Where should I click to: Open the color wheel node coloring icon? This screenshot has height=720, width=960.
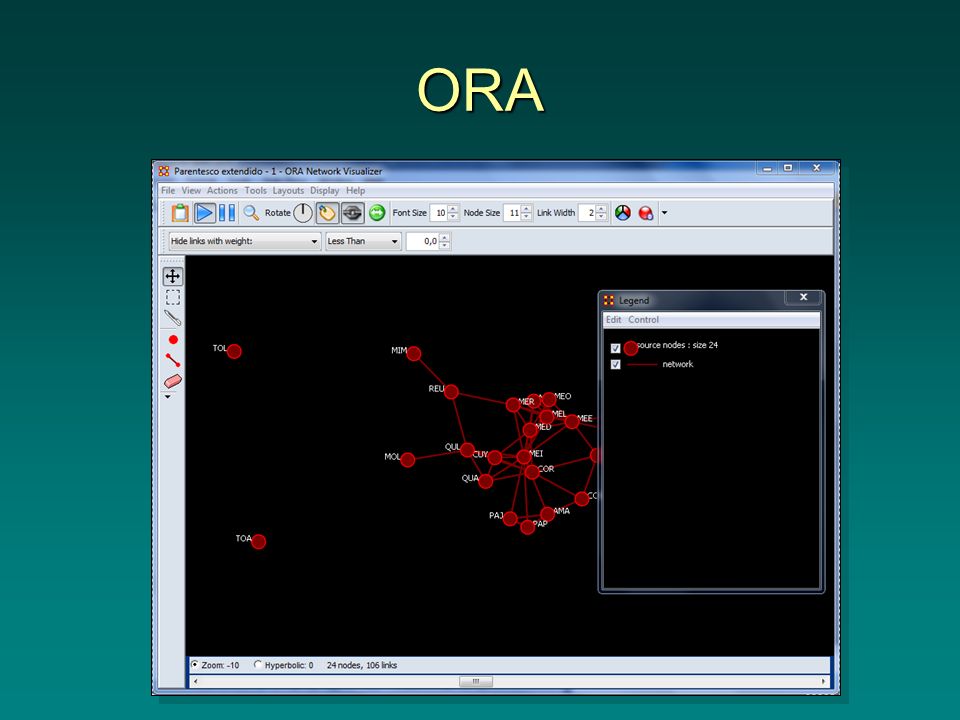pos(623,212)
